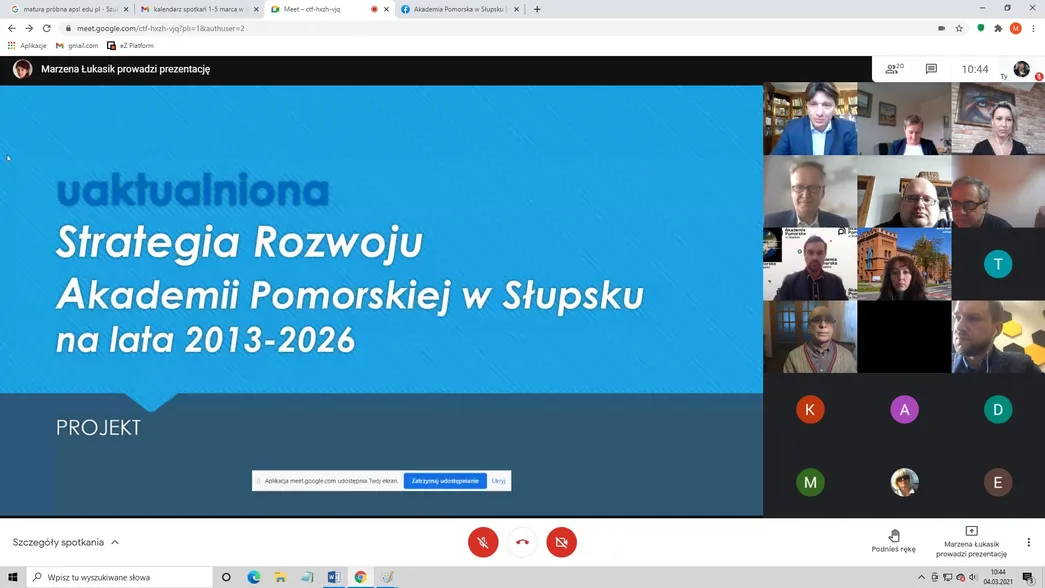1045x588 pixels.
Task: Select the Meet ctf-hxzh-vjq tab
Action: [x=322, y=9]
